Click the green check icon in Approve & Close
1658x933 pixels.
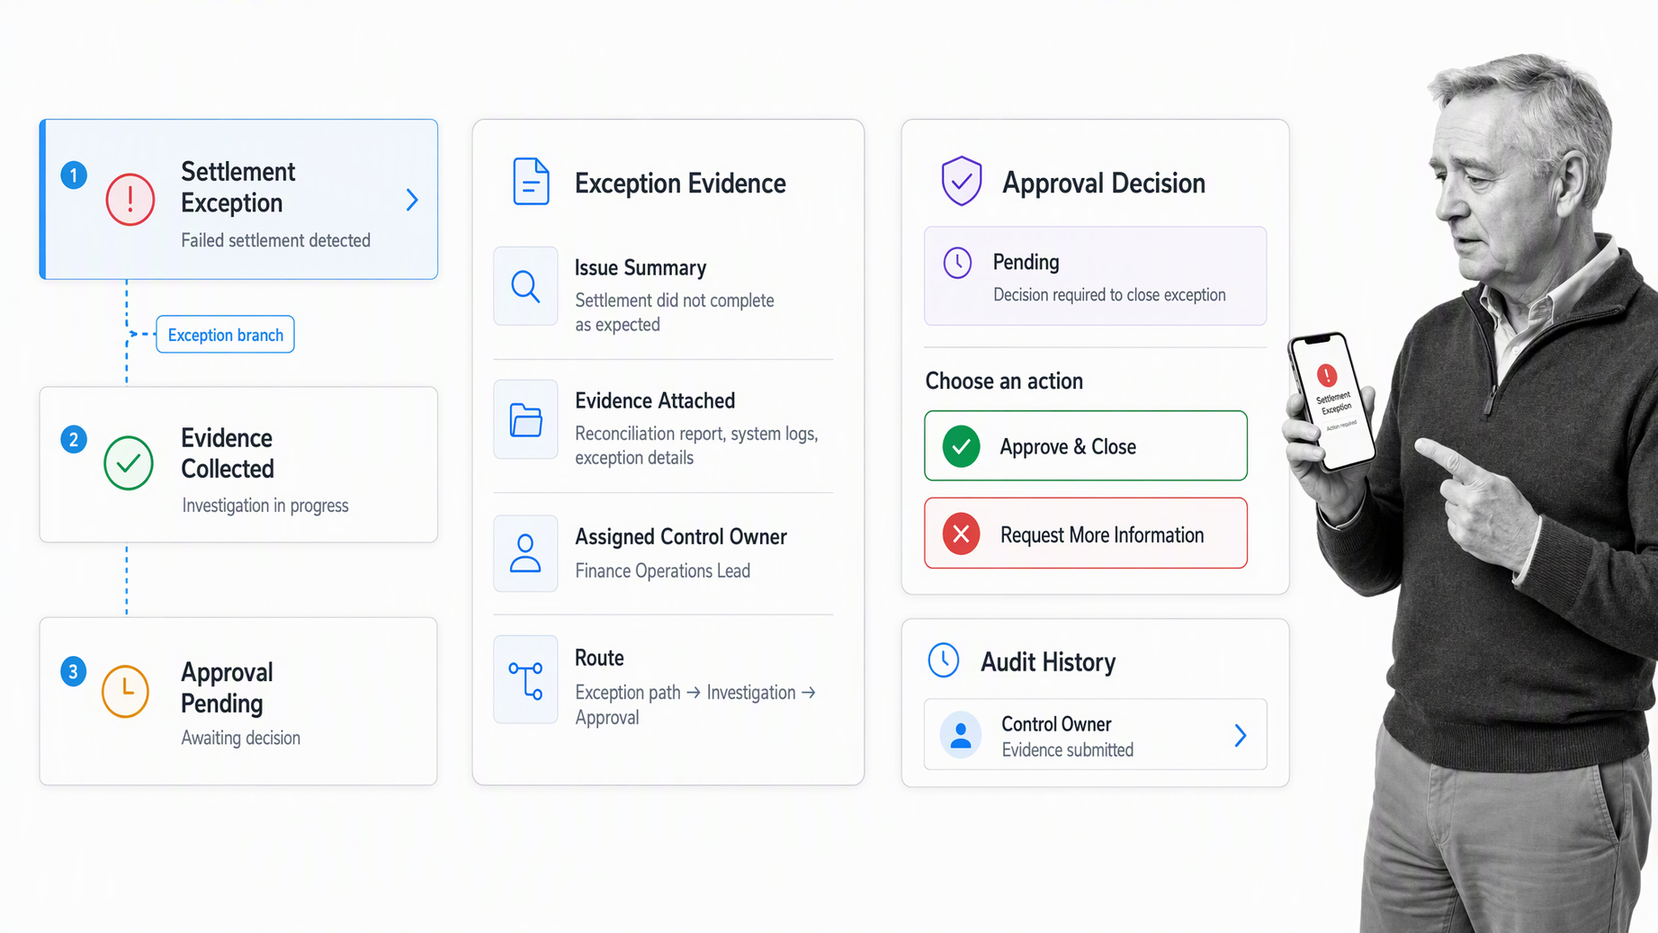961,446
